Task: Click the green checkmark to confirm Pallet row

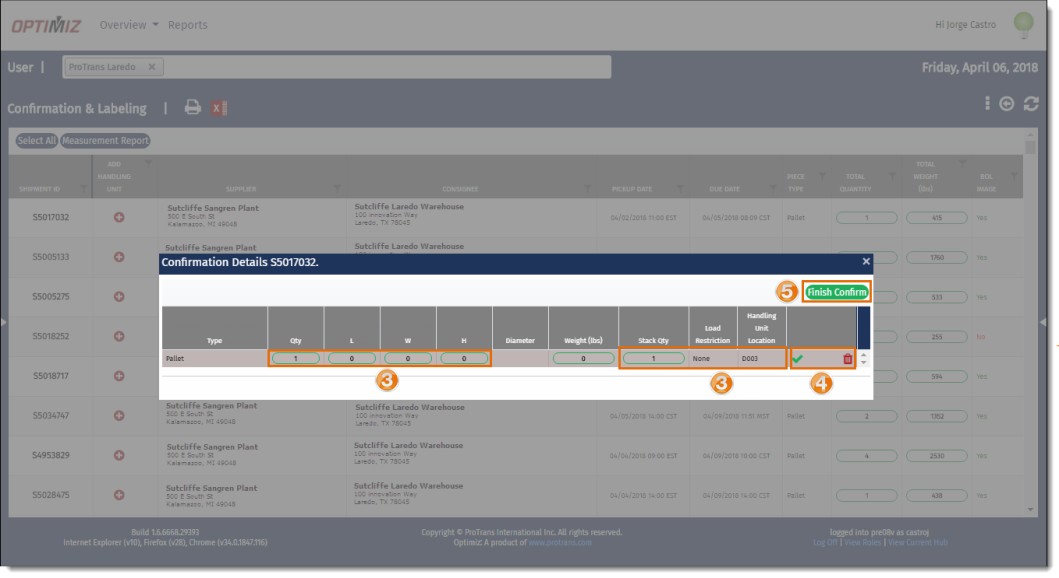Action: coord(798,358)
